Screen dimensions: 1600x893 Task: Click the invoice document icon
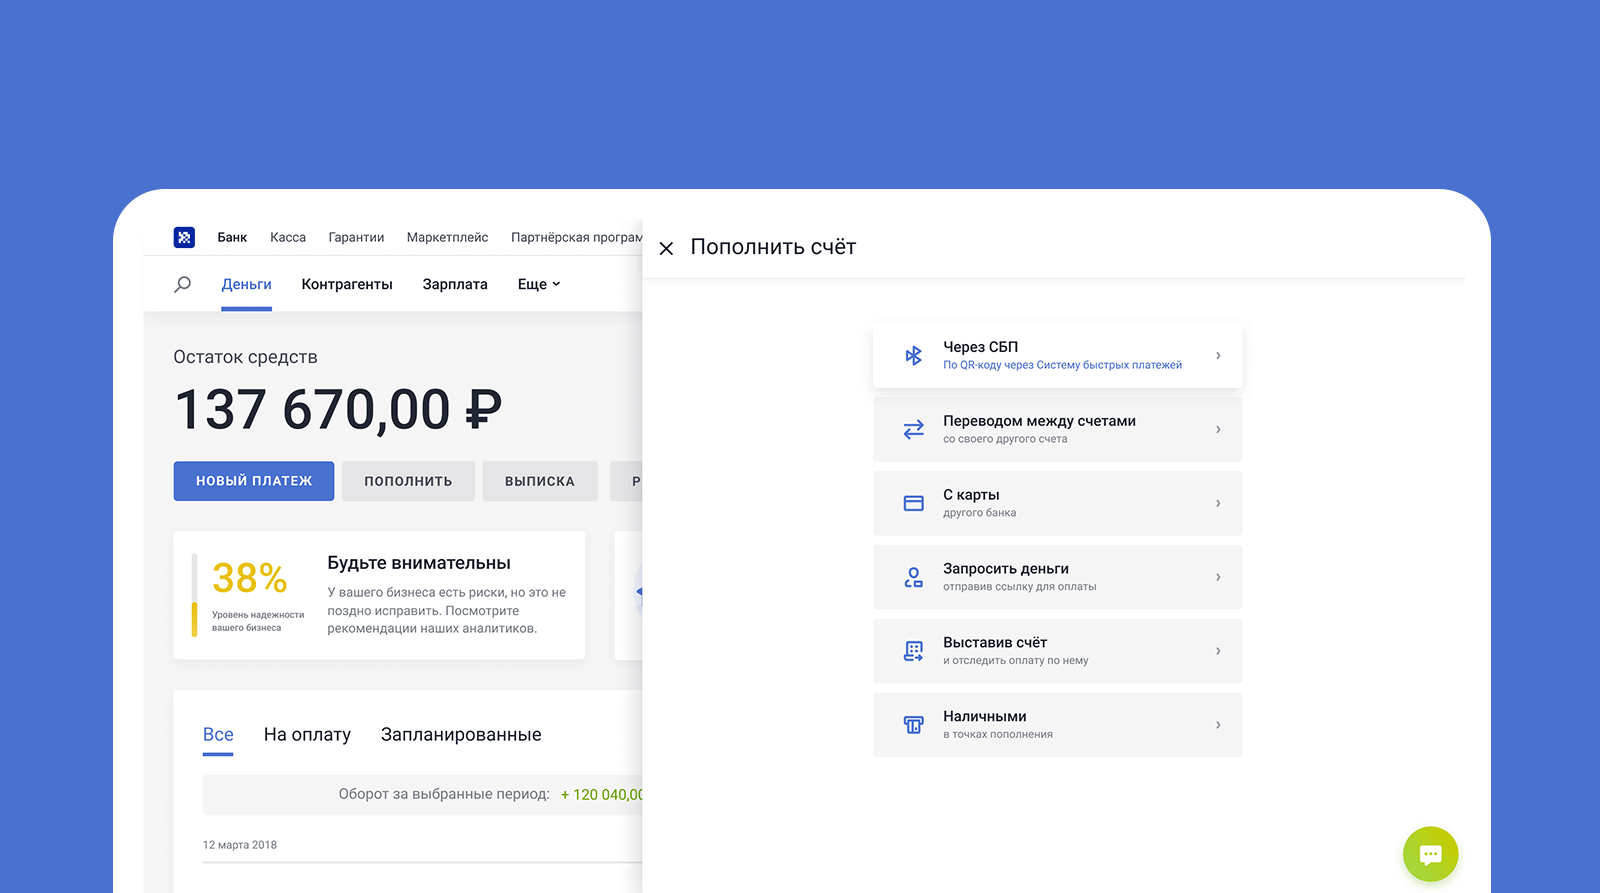tap(914, 652)
